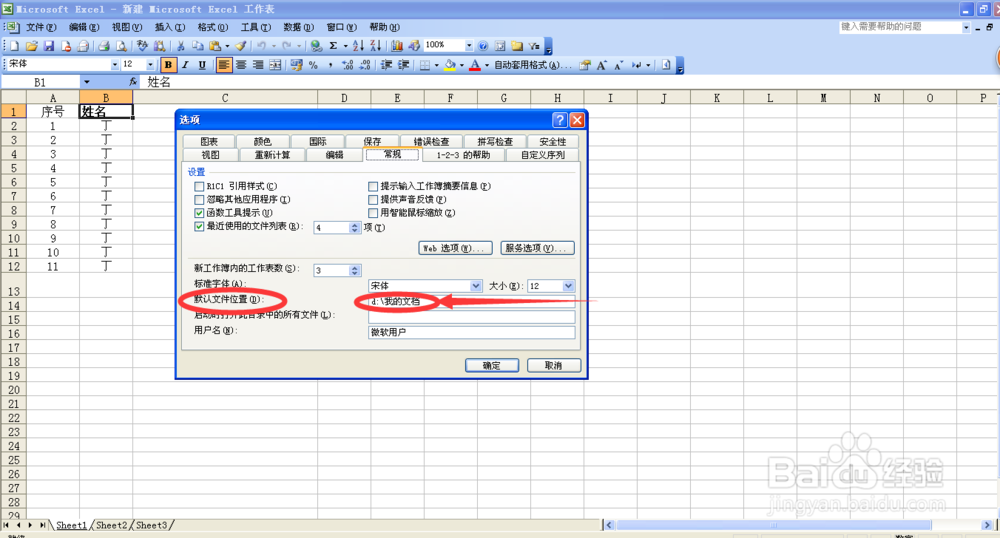Toggle Italic formatting button
Viewport: 1000px width, 538px height.
186,64
